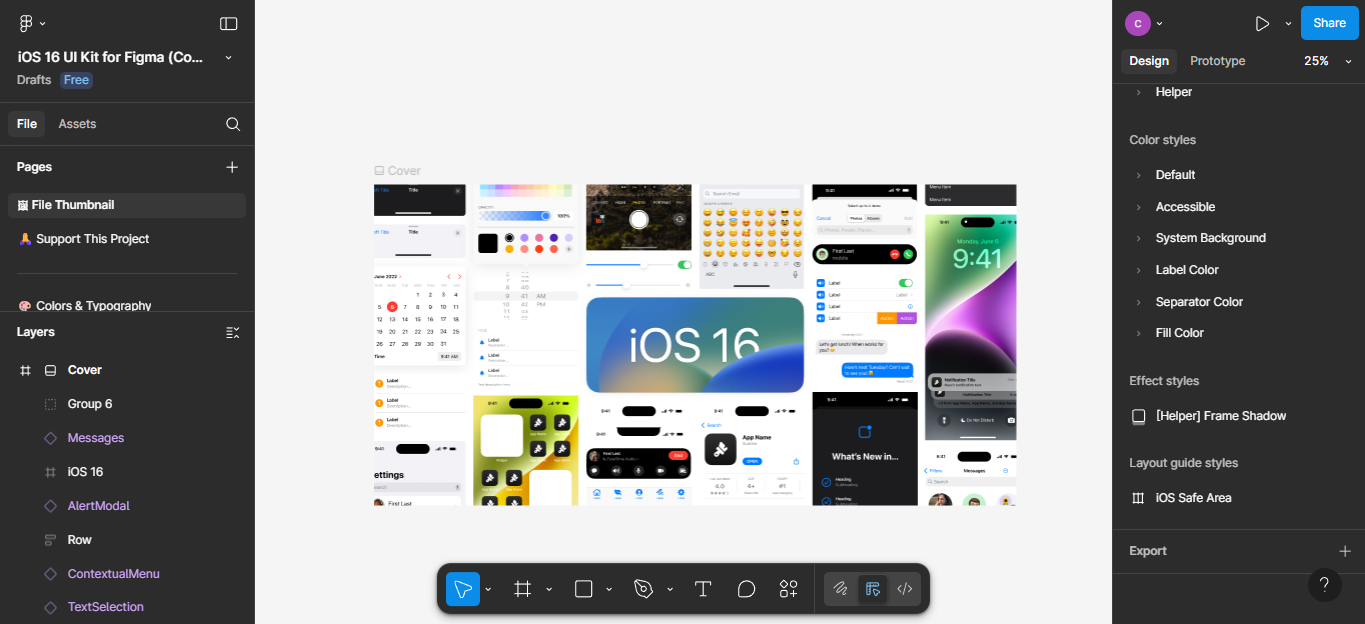Click the Present play icon
The image size is (1365, 624).
[x=1262, y=23]
